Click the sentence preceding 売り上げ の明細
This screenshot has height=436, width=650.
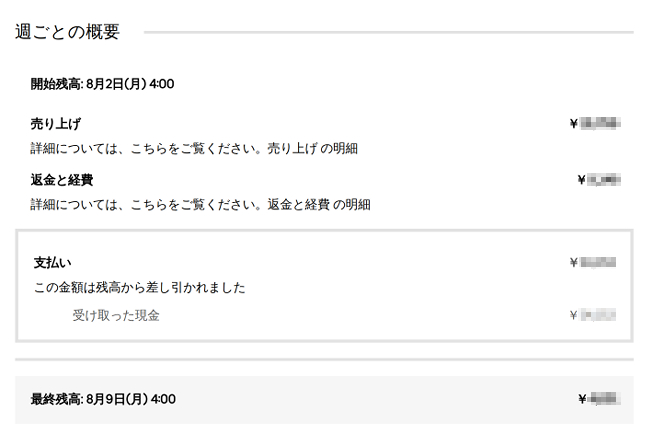click(x=146, y=149)
